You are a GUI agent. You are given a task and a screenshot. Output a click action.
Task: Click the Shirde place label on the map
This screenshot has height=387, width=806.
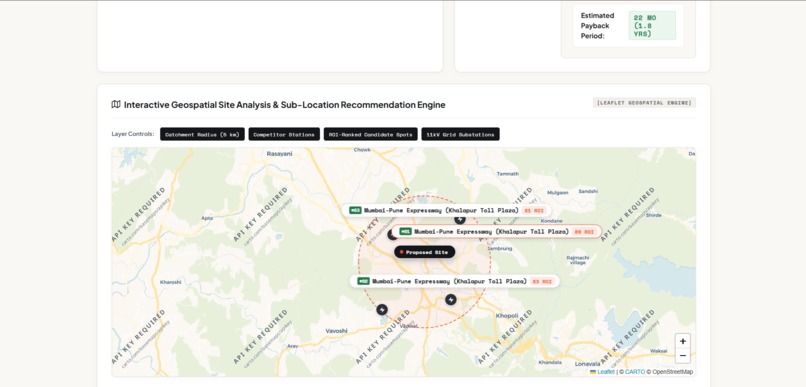[653, 215]
